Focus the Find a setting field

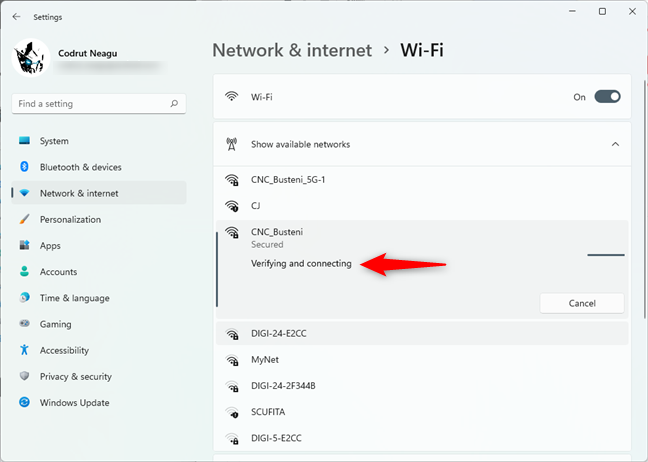[99, 103]
